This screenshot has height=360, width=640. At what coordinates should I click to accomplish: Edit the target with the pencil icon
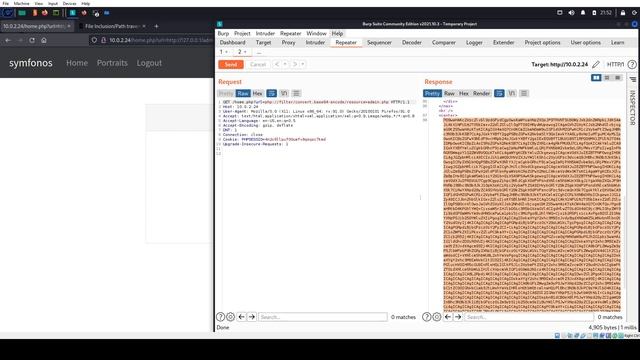tap(596, 64)
